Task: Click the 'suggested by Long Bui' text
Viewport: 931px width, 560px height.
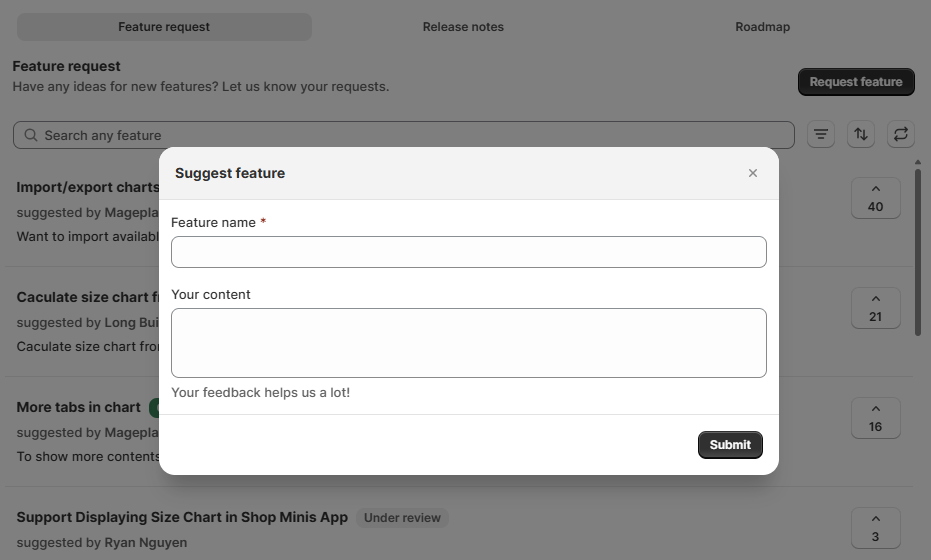Action: (x=88, y=322)
